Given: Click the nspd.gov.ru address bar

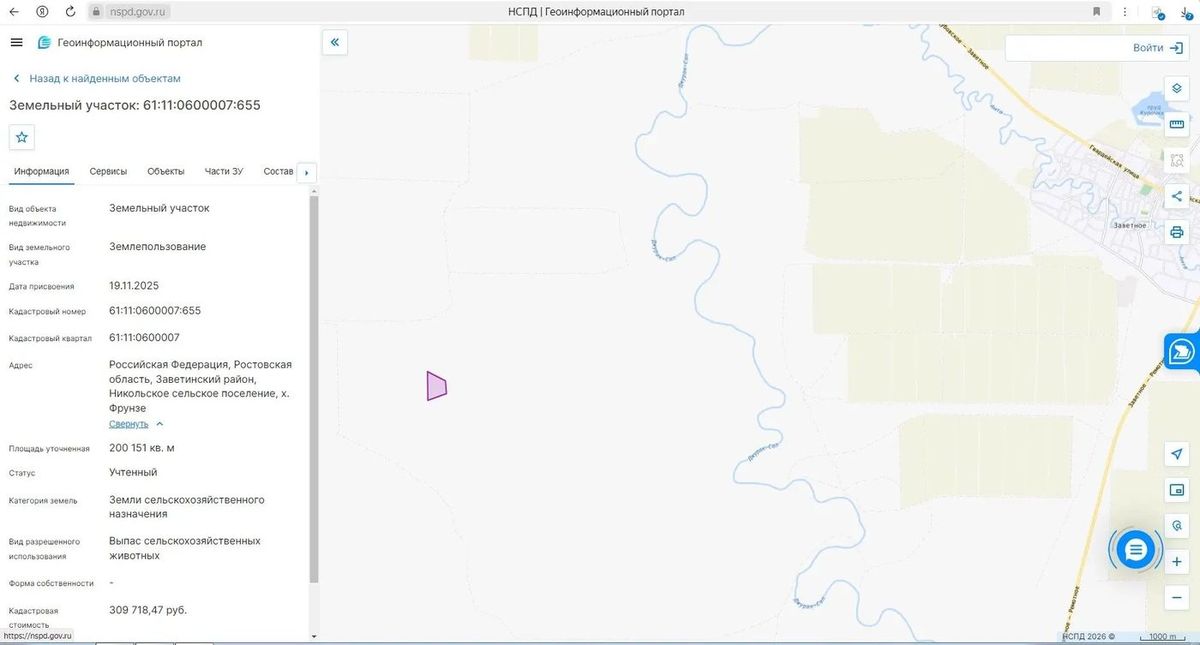Looking at the screenshot, I should pyautogui.click(x=128, y=11).
